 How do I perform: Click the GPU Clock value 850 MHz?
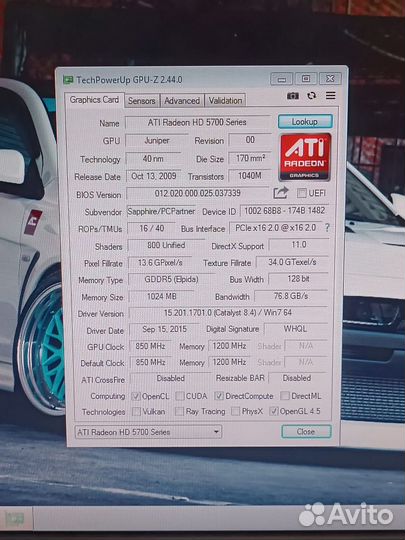150,346
